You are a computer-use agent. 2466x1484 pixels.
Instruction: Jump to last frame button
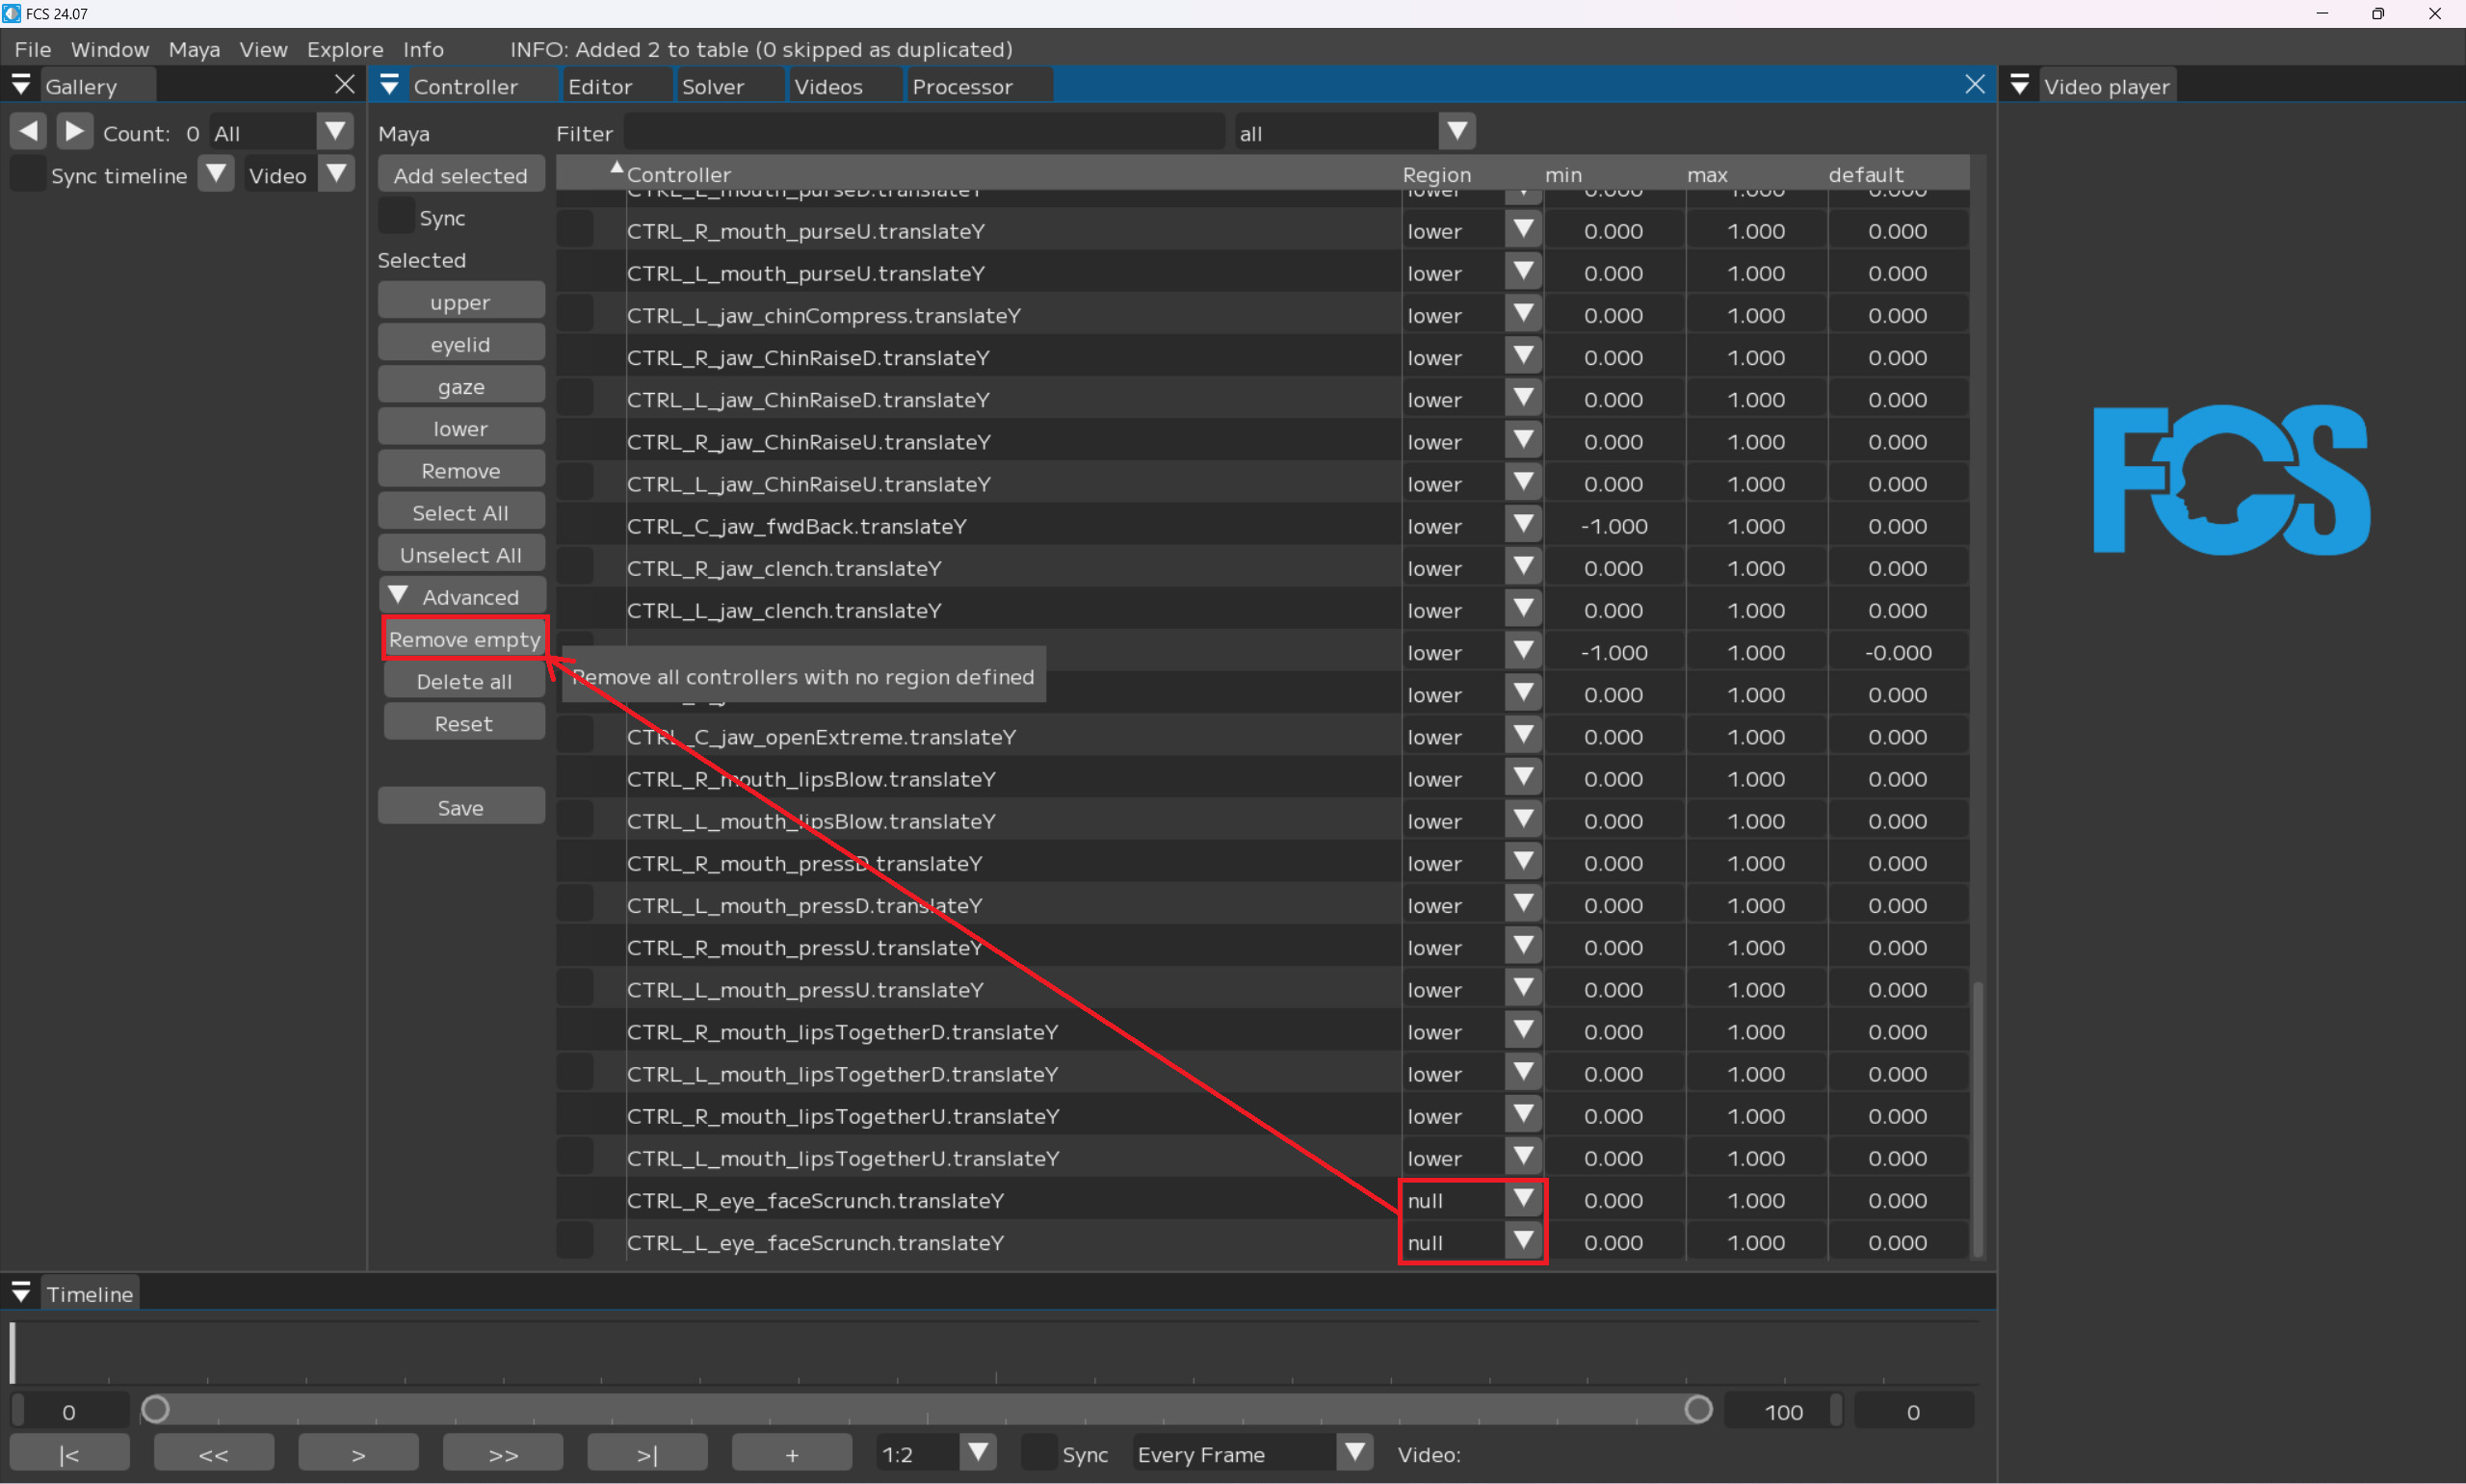[x=647, y=1454]
